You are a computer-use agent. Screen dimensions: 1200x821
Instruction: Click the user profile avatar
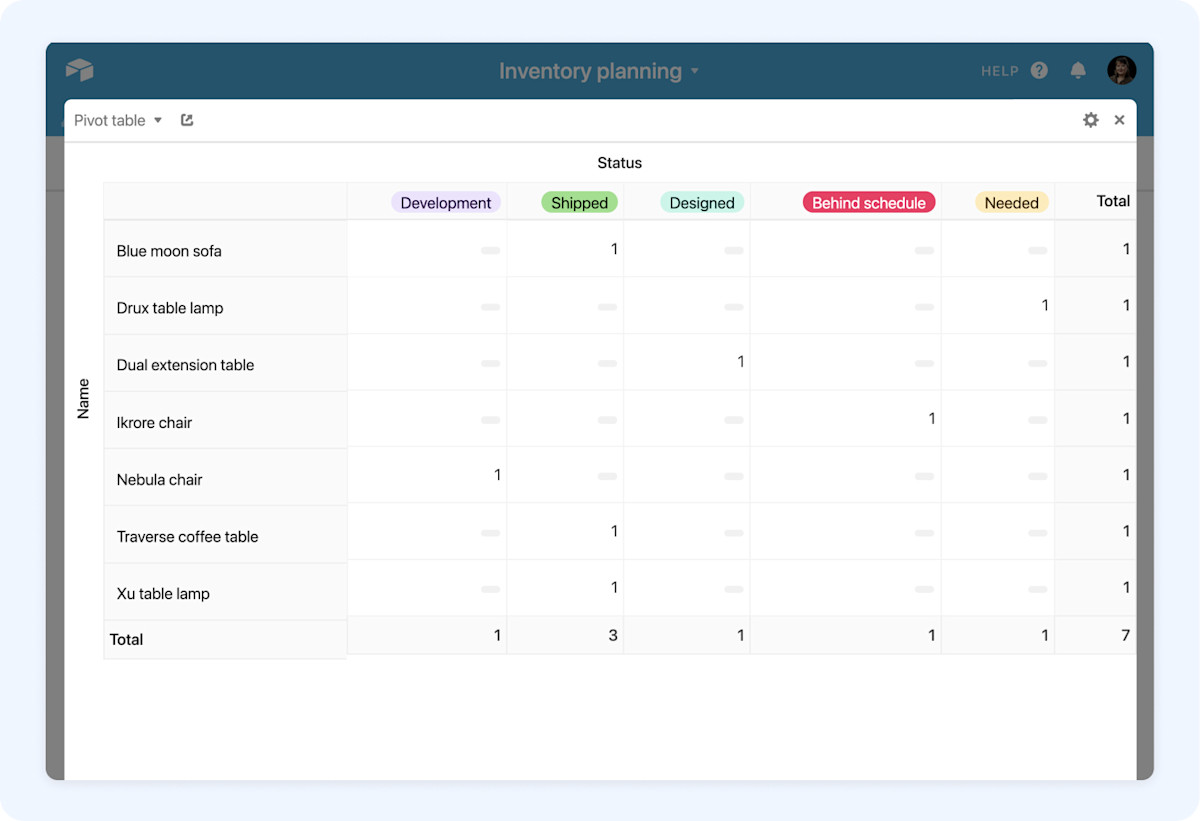pos(1121,70)
